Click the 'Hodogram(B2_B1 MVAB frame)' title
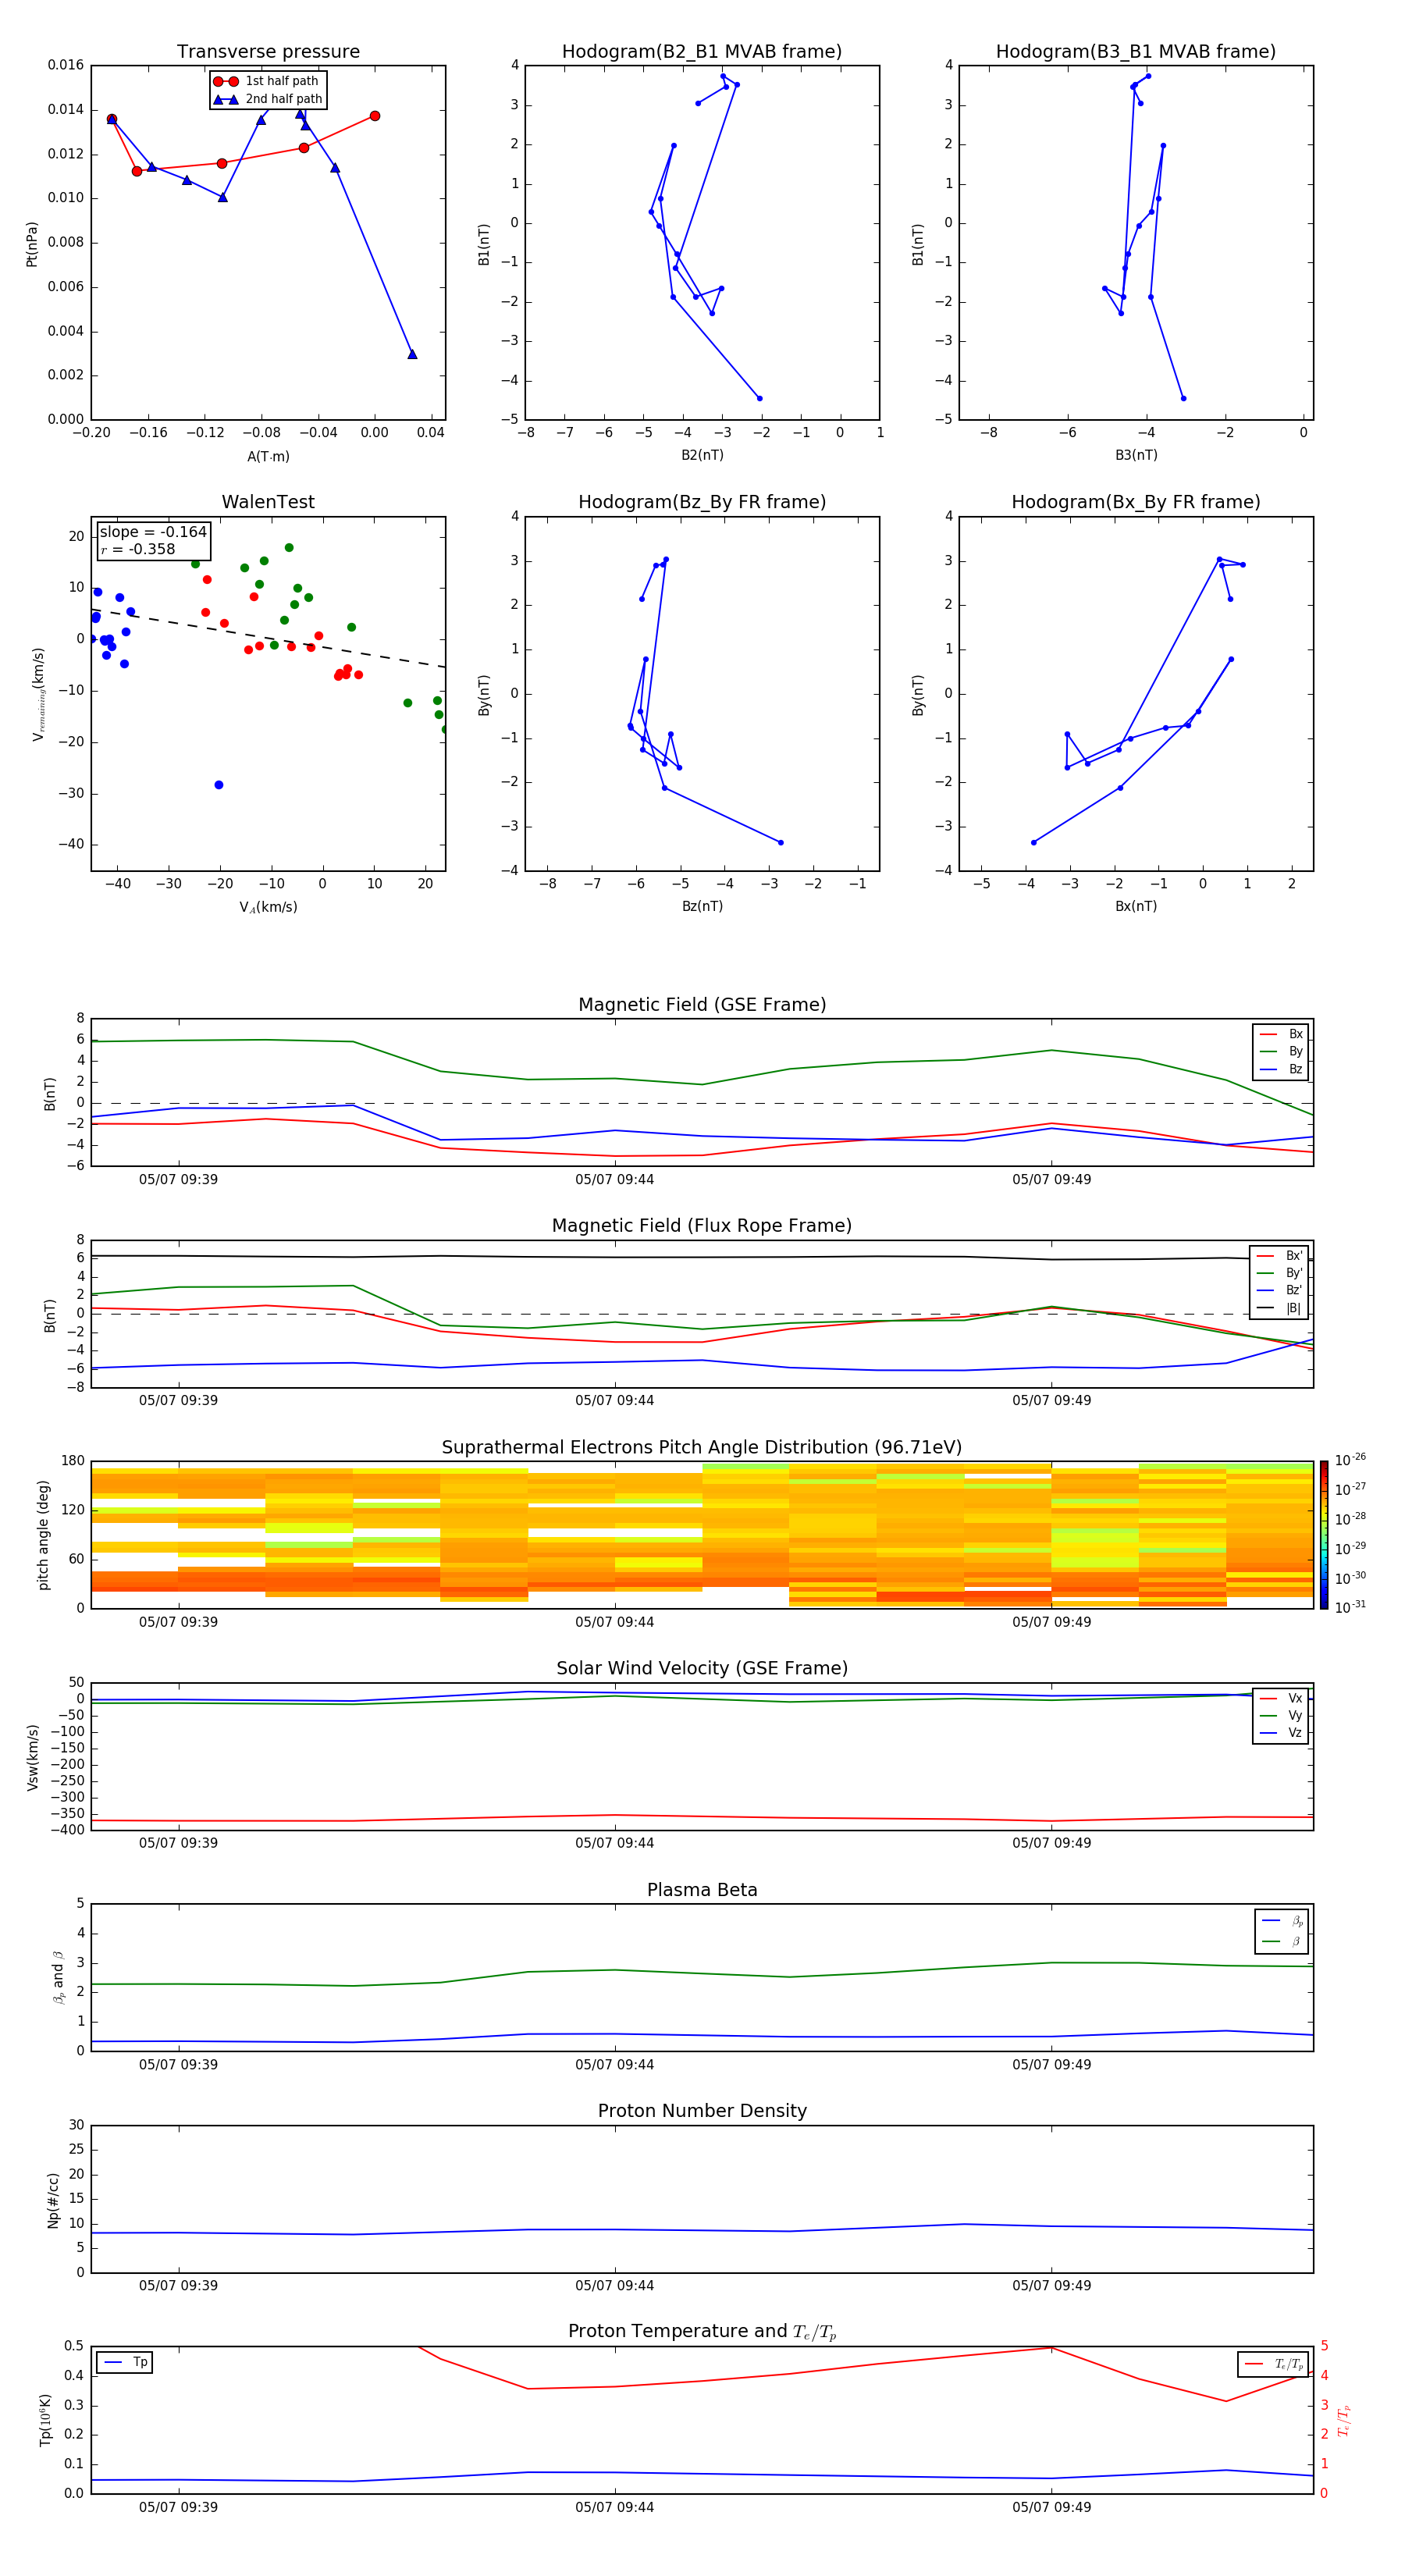 pyautogui.click(x=702, y=52)
